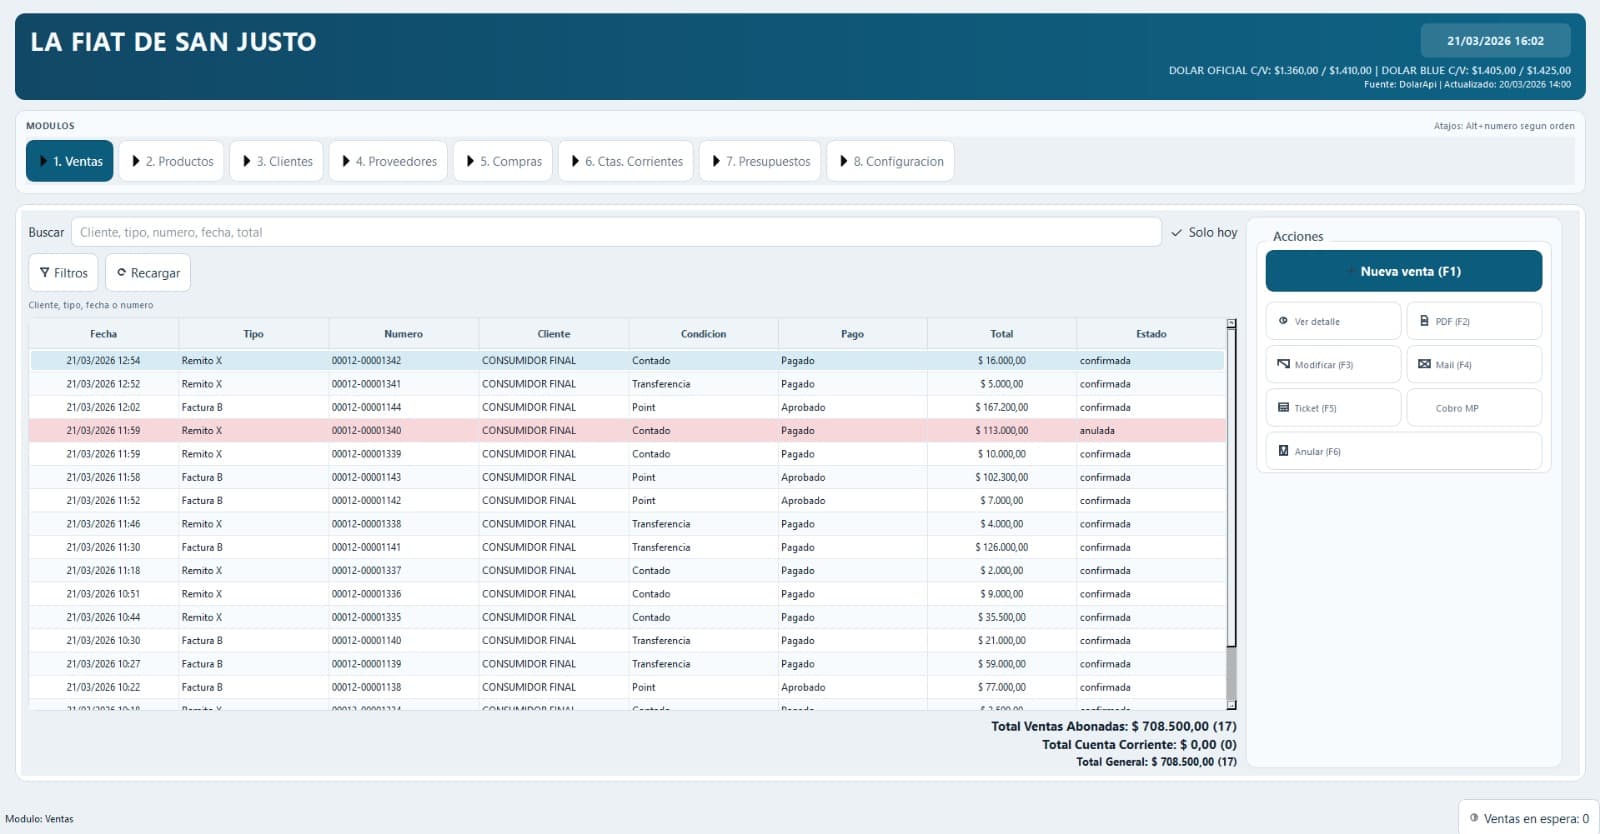
Task: Click the Ticket printer icon
Action: pos(1283,408)
